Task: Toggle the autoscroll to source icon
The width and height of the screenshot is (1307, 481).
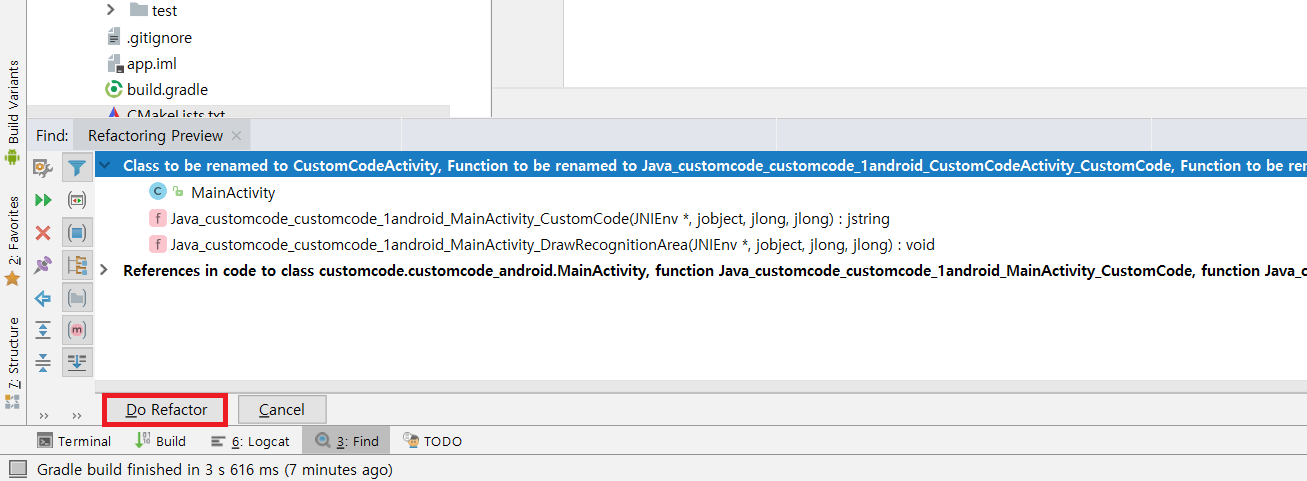Action: click(x=77, y=362)
